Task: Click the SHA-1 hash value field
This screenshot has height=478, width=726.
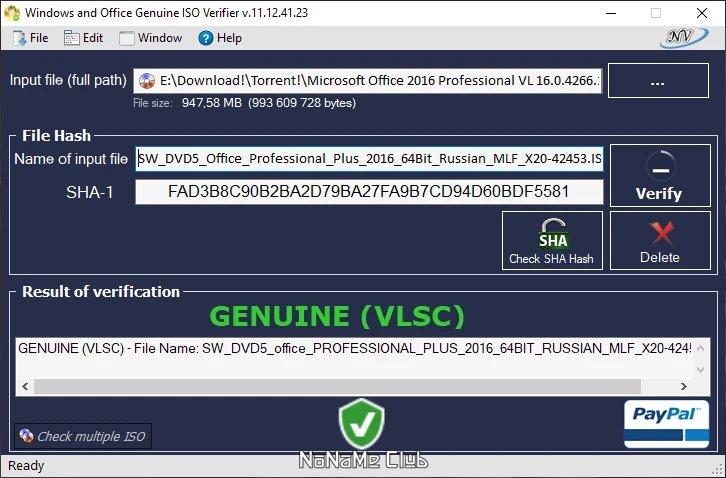Action: point(369,192)
